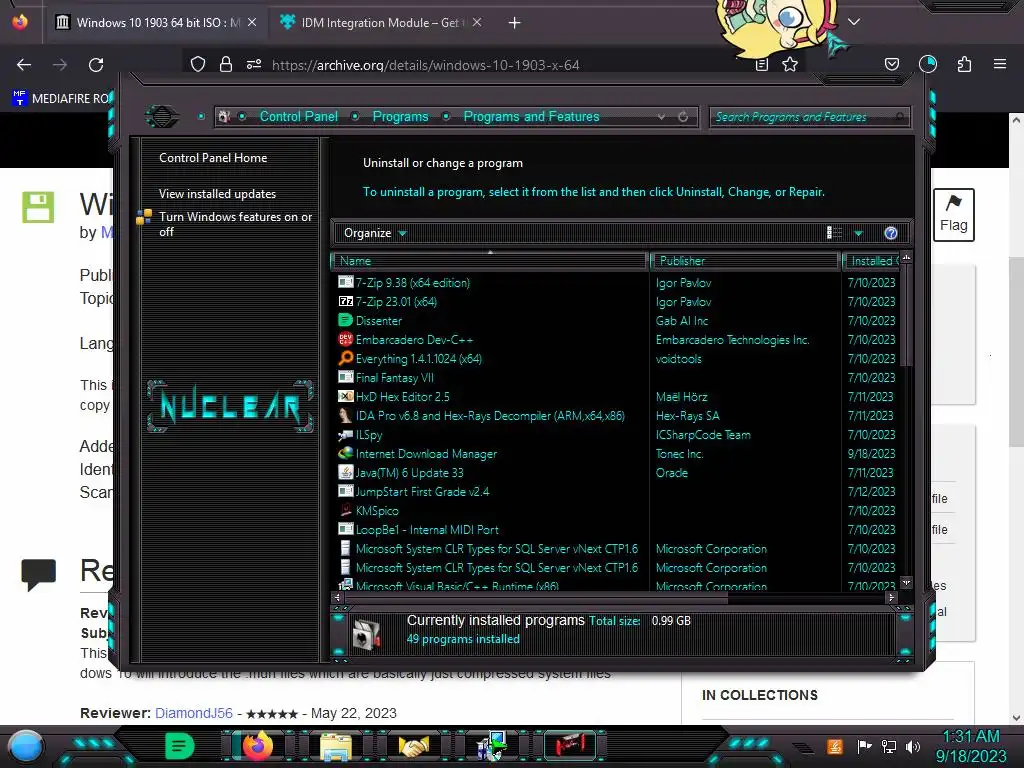Open the Firefox extensions puzzle icon
Image resolution: width=1024 pixels, height=768 pixels.
pyautogui.click(x=965, y=64)
